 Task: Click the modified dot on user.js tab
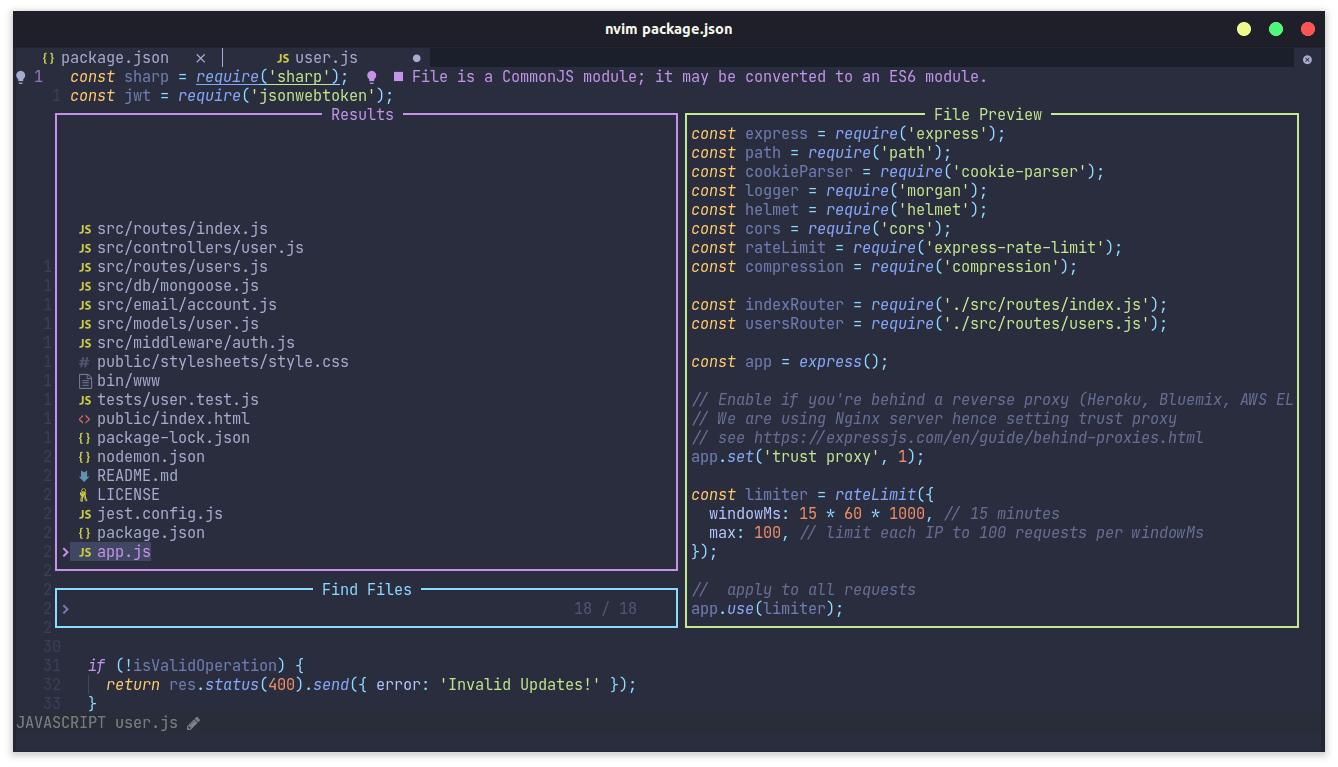pyautogui.click(x=417, y=58)
